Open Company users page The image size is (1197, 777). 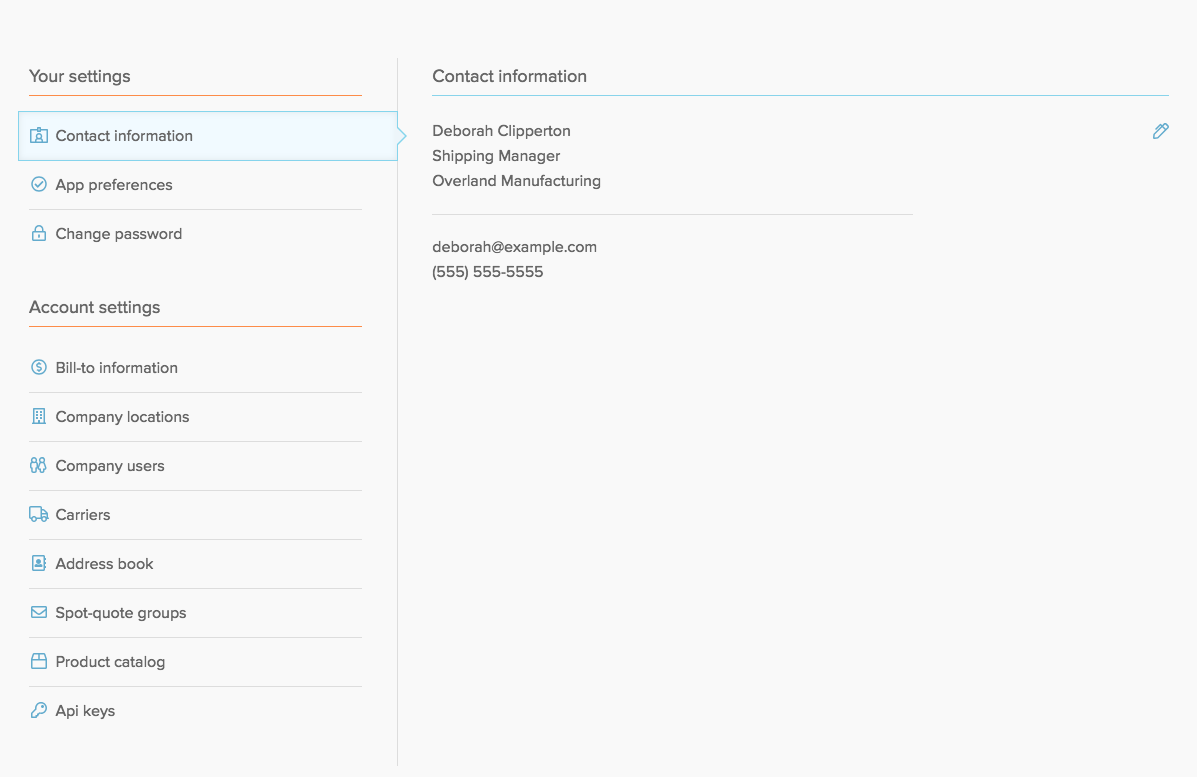pos(195,466)
